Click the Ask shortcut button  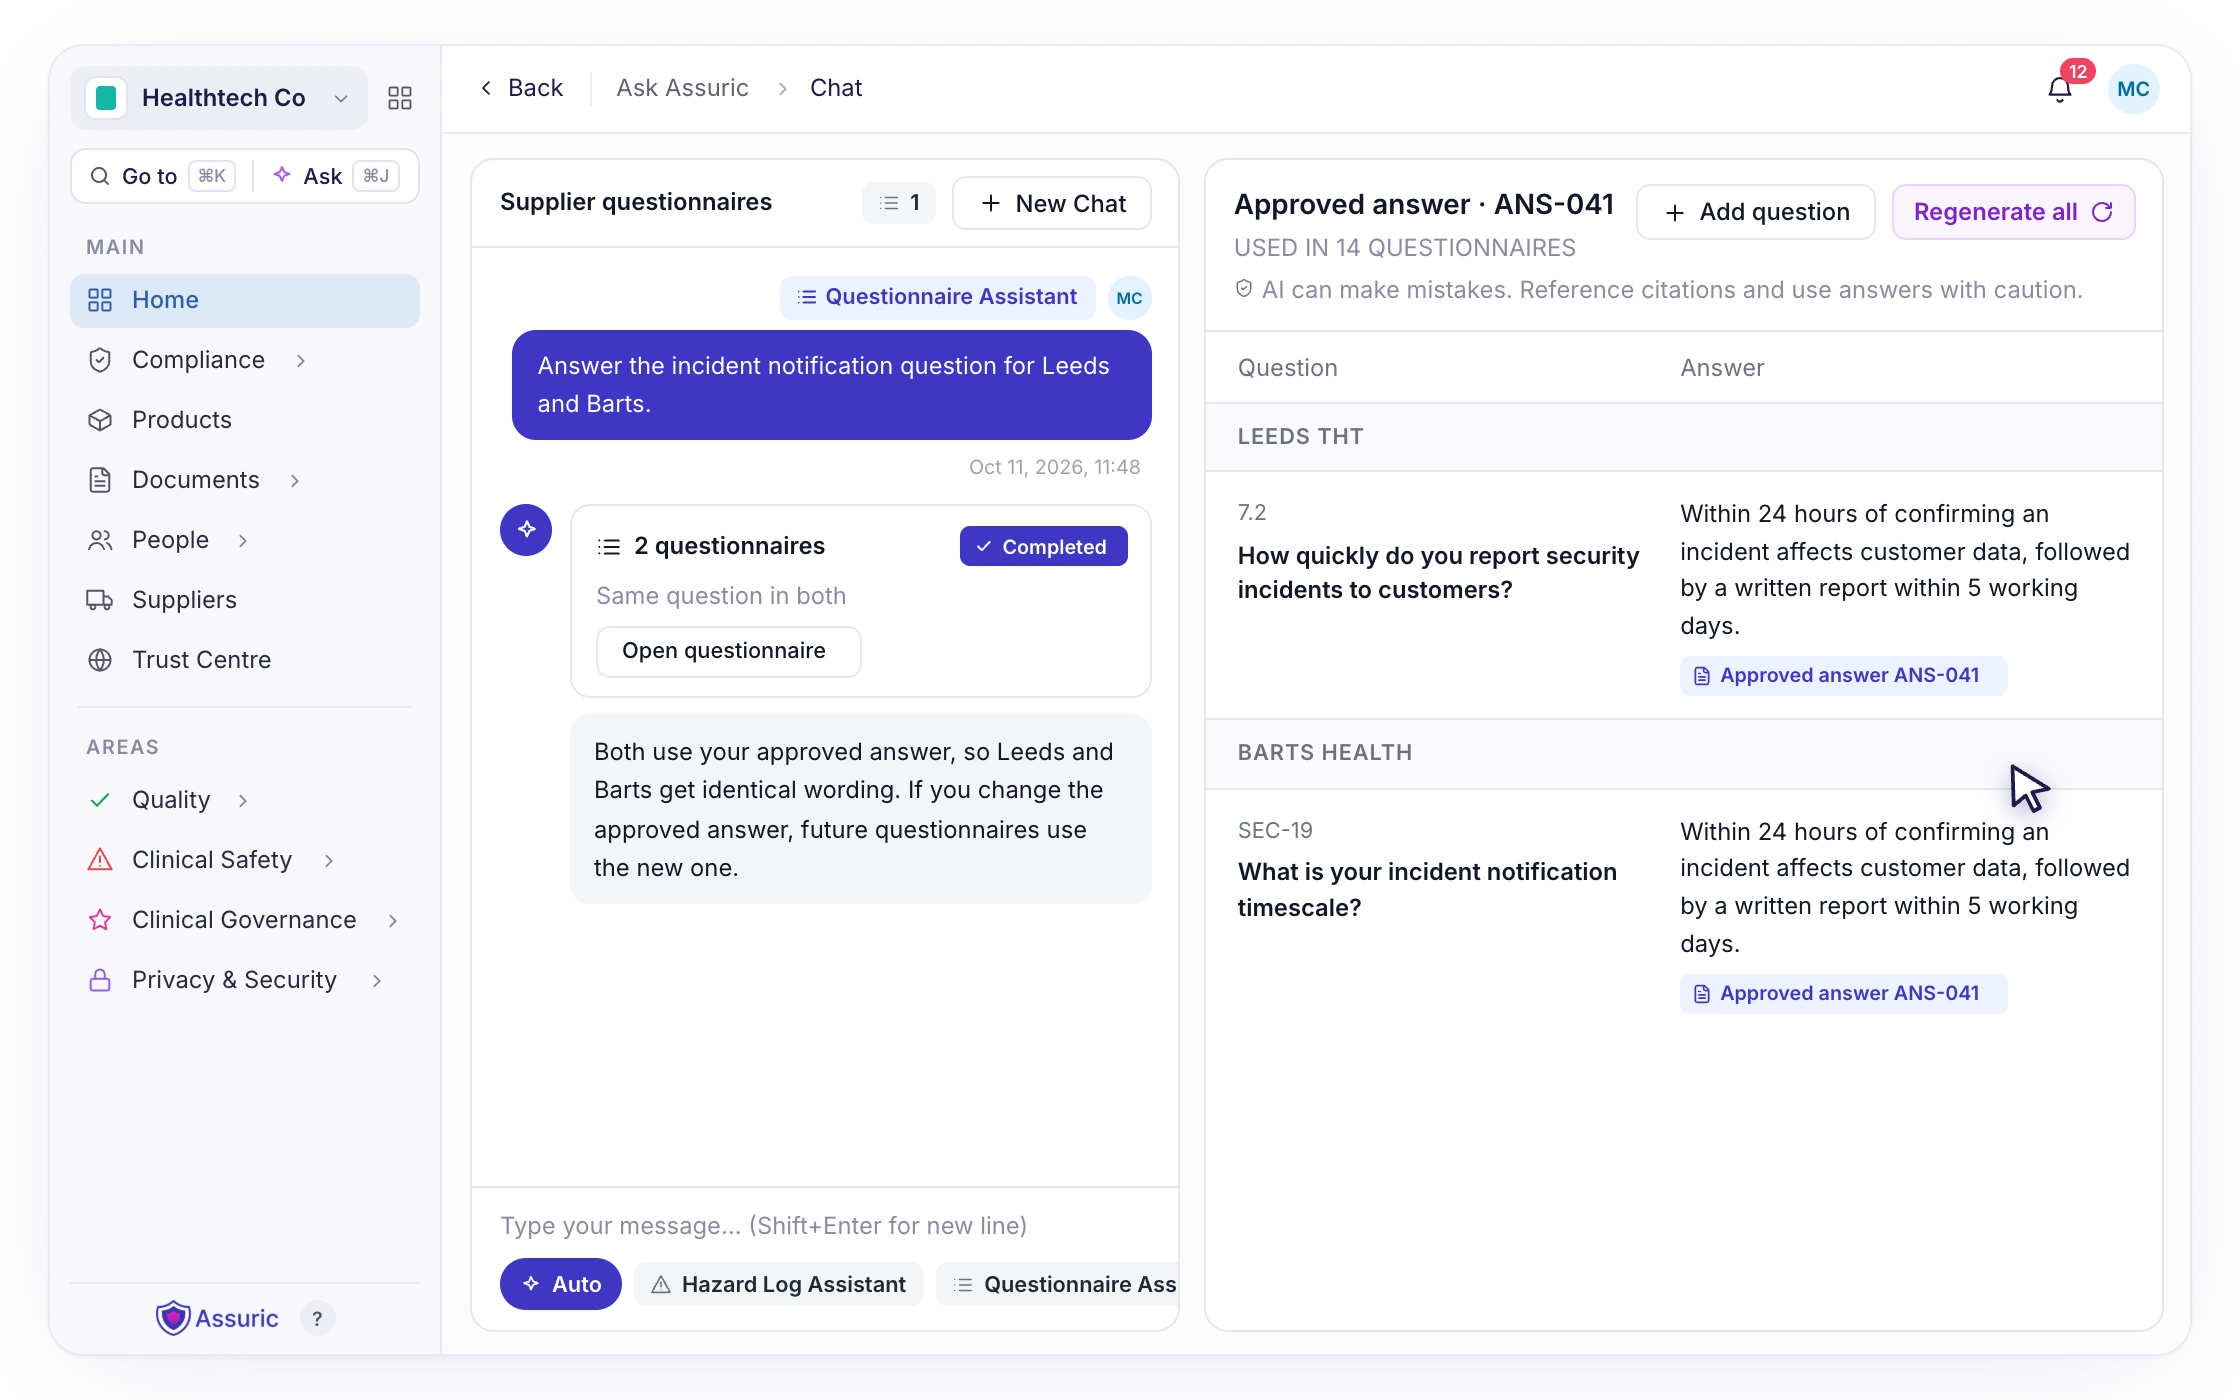(x=336, y=176)
